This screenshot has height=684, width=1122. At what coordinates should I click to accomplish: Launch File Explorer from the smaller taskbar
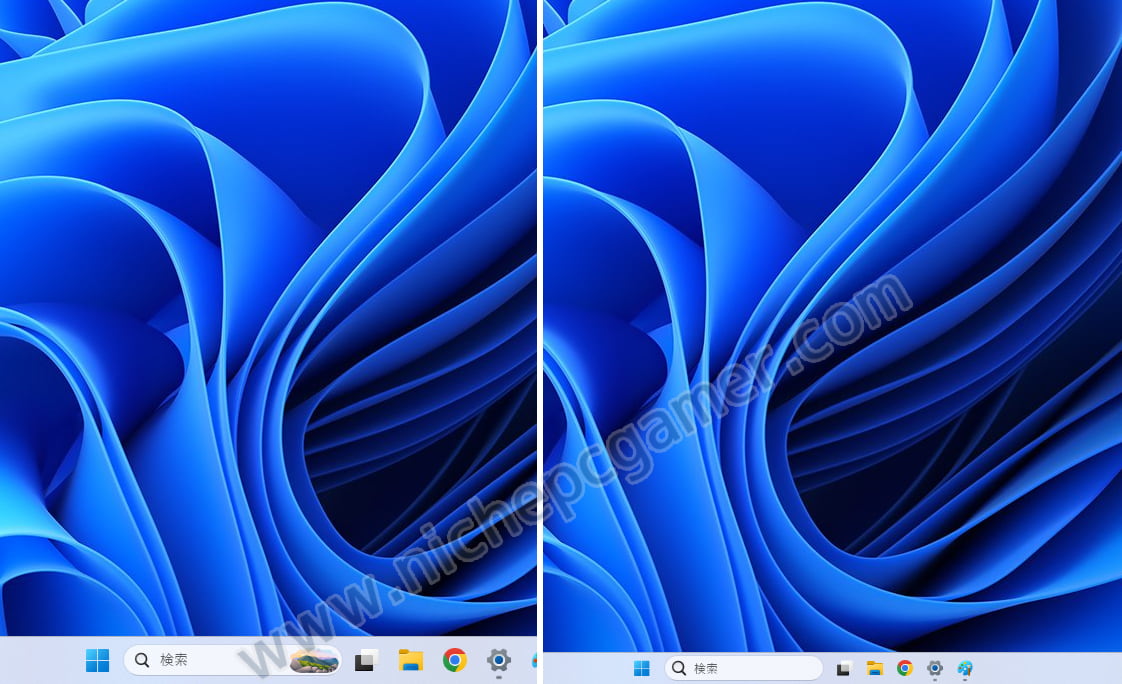click(874, 668)
